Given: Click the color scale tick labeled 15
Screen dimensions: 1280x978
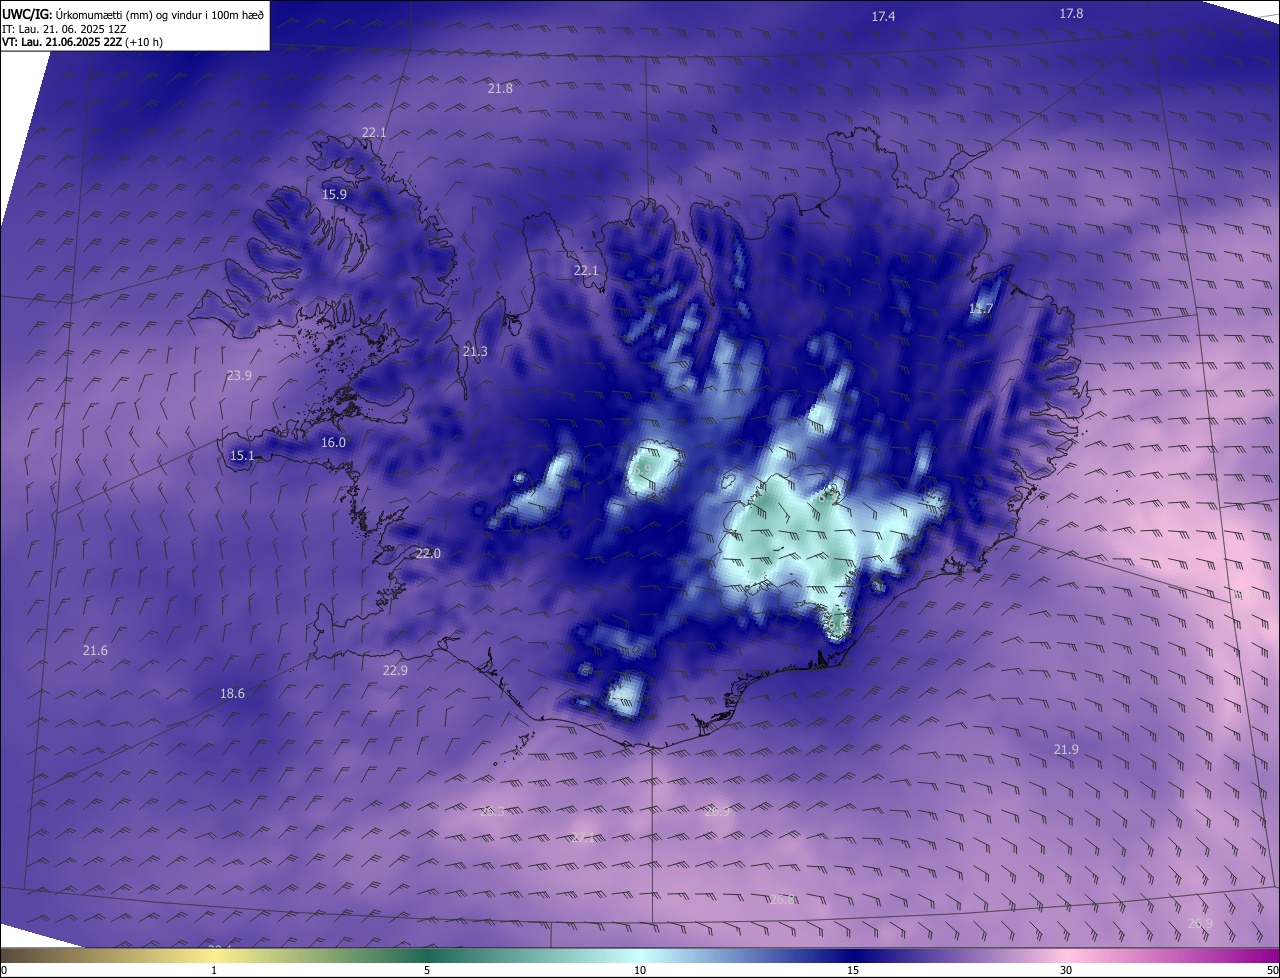Looking at the screenshot, I should [x=853, y=971].
